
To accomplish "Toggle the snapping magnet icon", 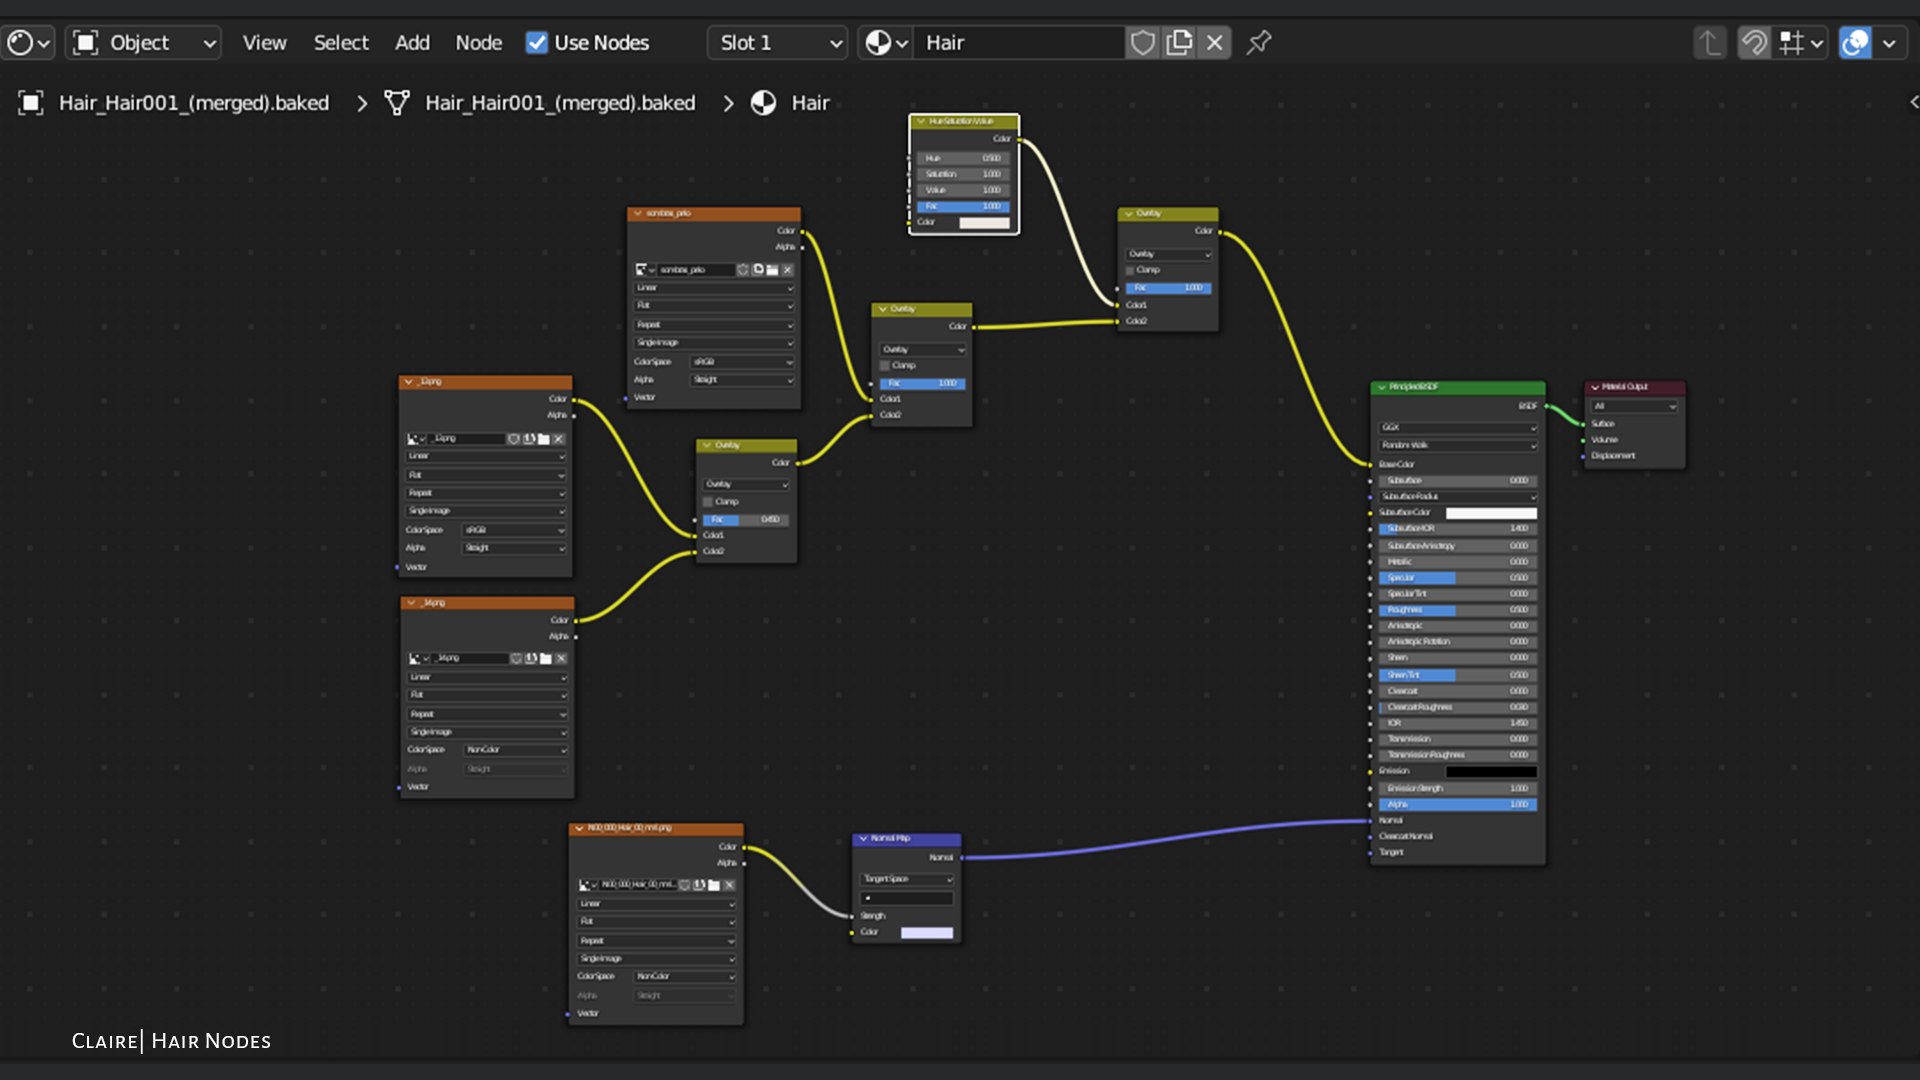I will coord(1754,43).
